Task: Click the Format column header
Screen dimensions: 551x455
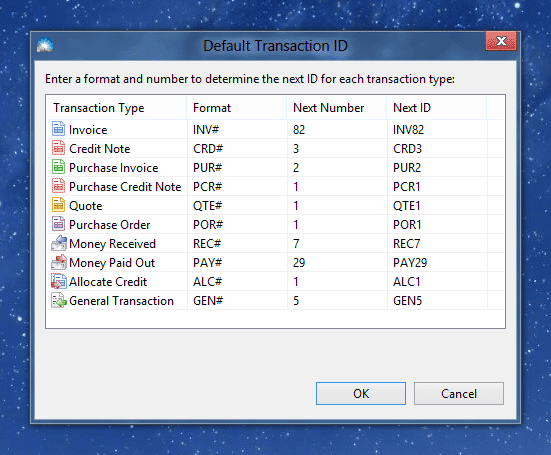Action: [x=237, y=108]
